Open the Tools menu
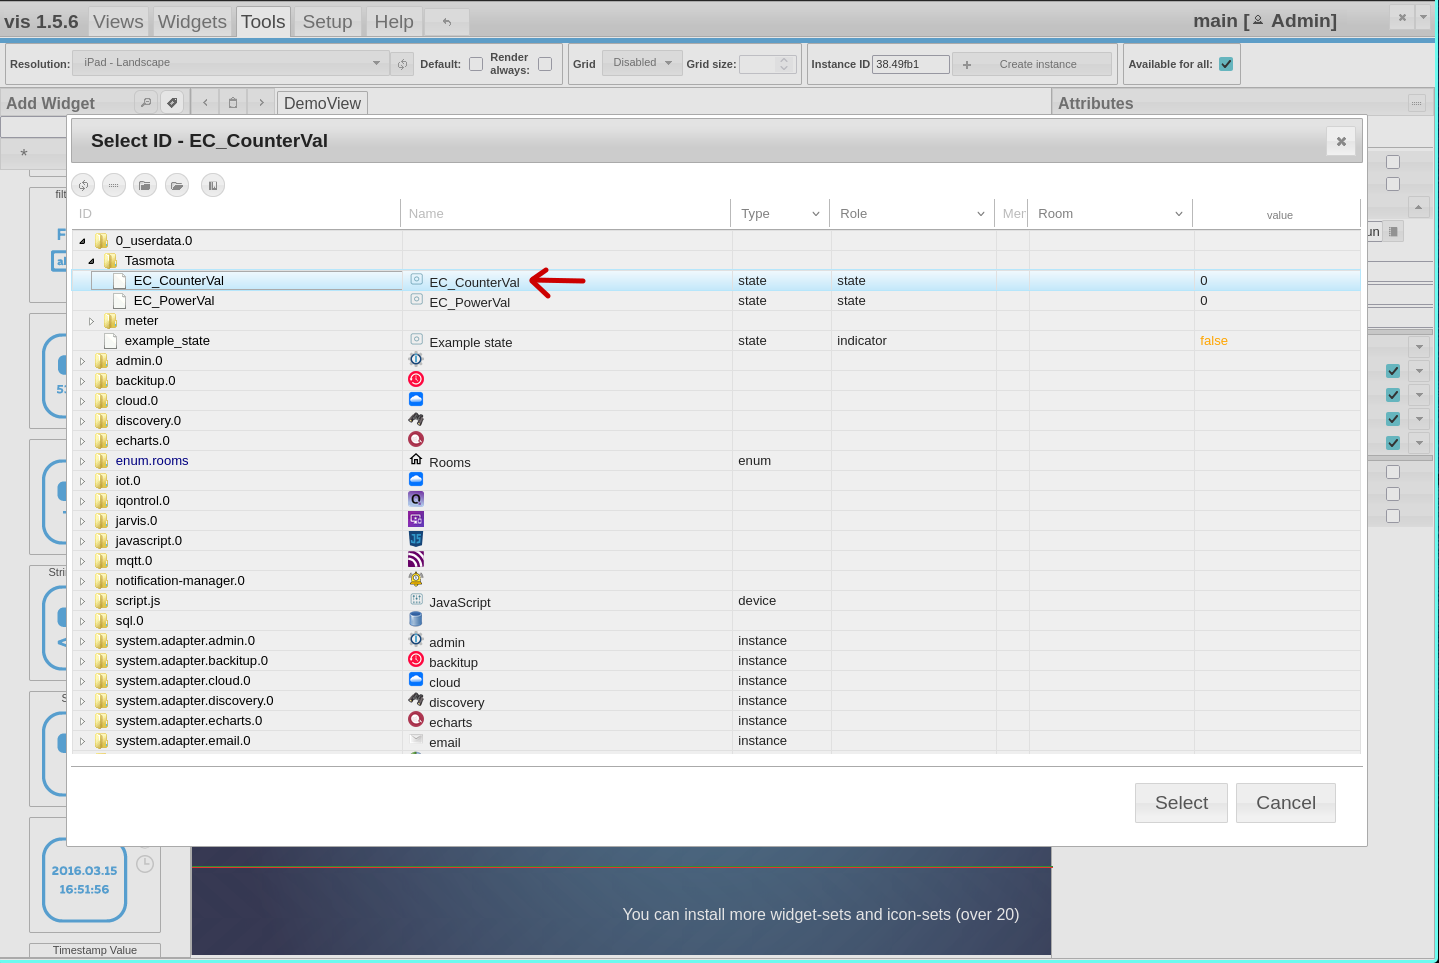This screenshot has height=963, width=1439. pyautogui.click(x=262, y=21)
